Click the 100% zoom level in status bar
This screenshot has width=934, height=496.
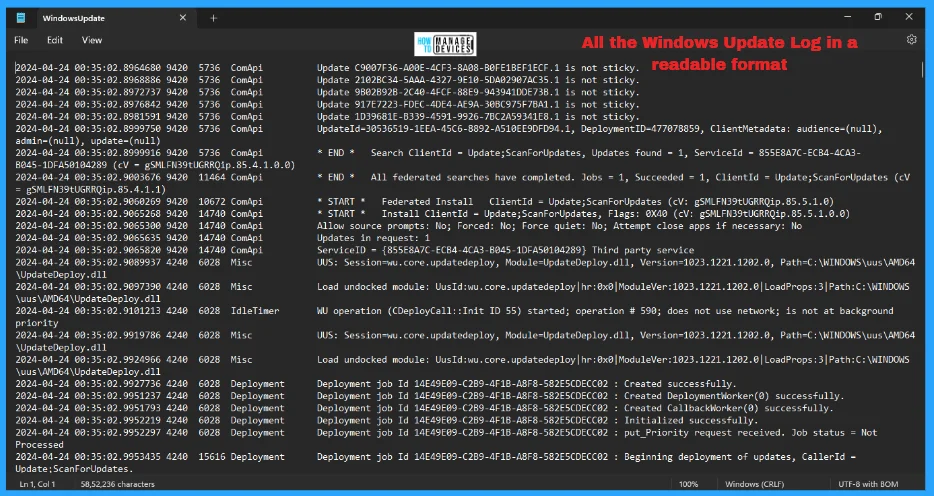tap(689, 484)
